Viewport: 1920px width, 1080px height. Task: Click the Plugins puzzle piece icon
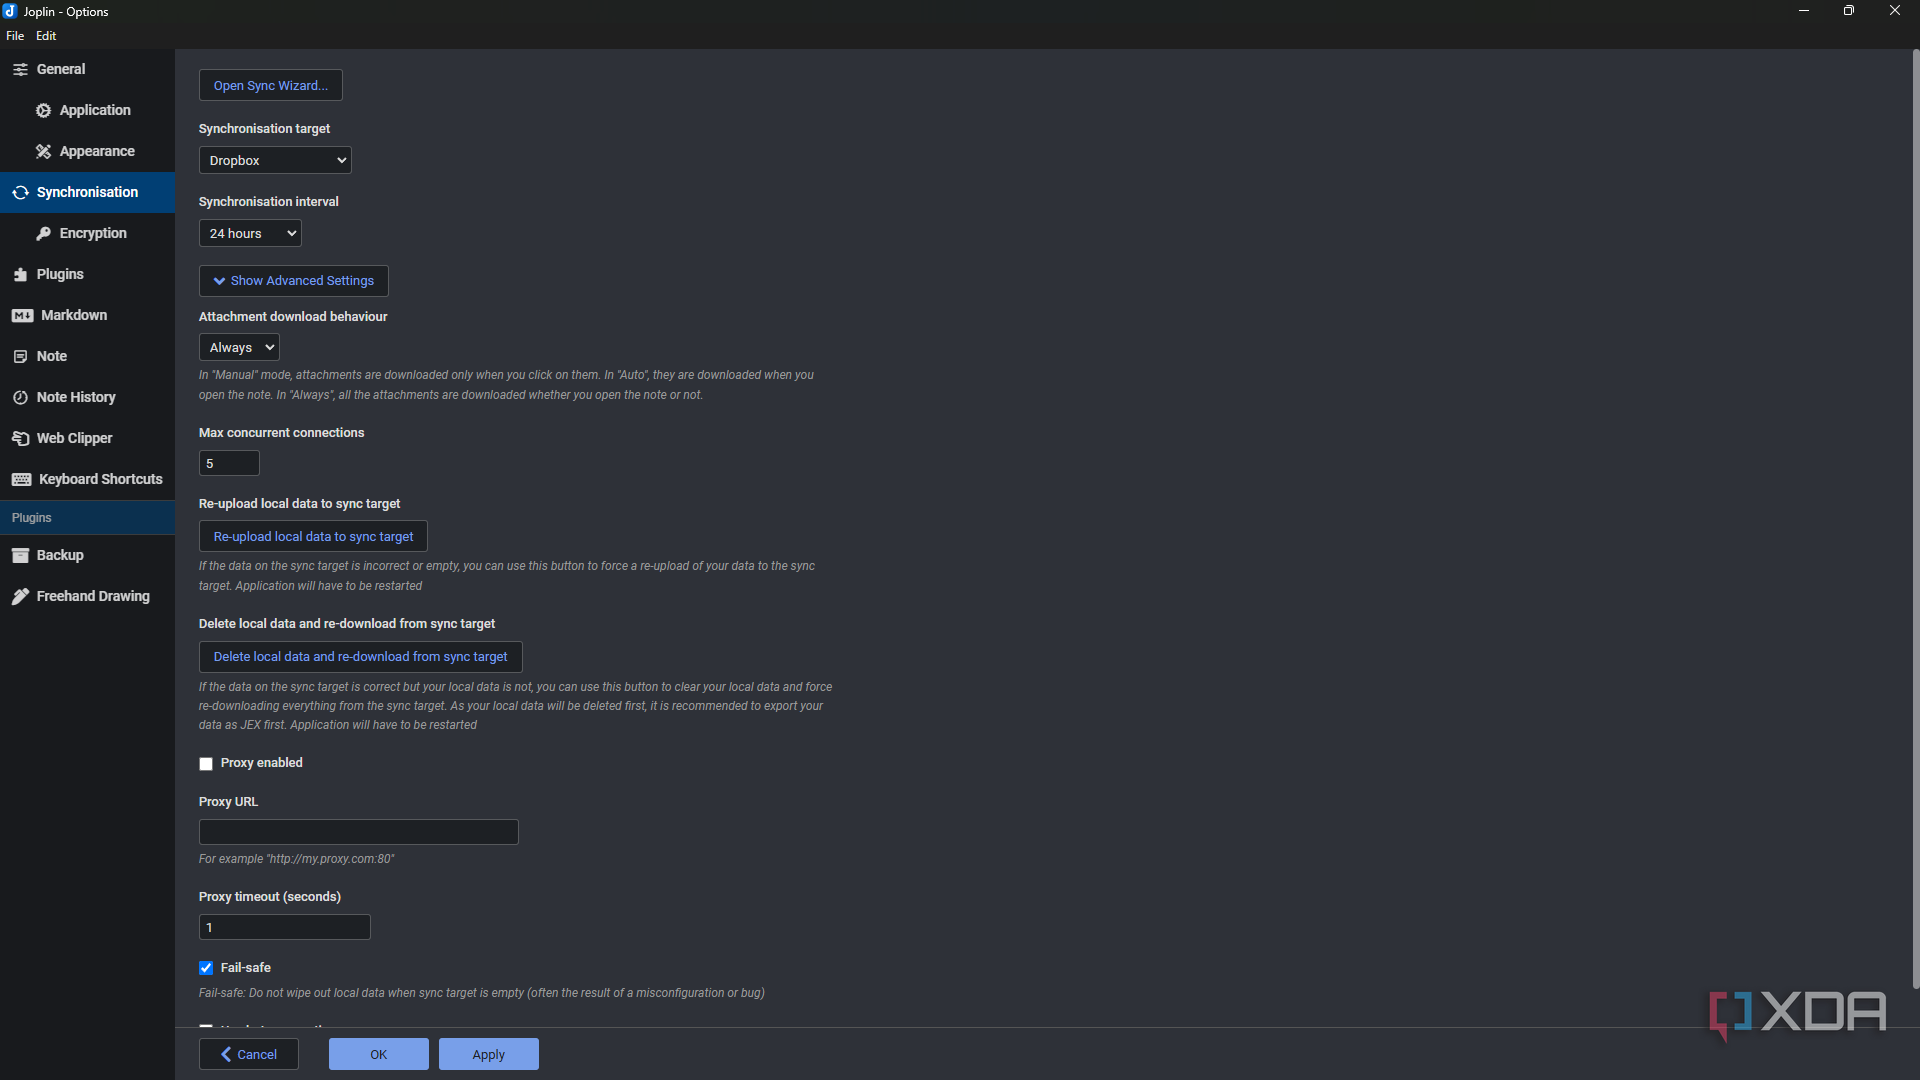(20, 274)
